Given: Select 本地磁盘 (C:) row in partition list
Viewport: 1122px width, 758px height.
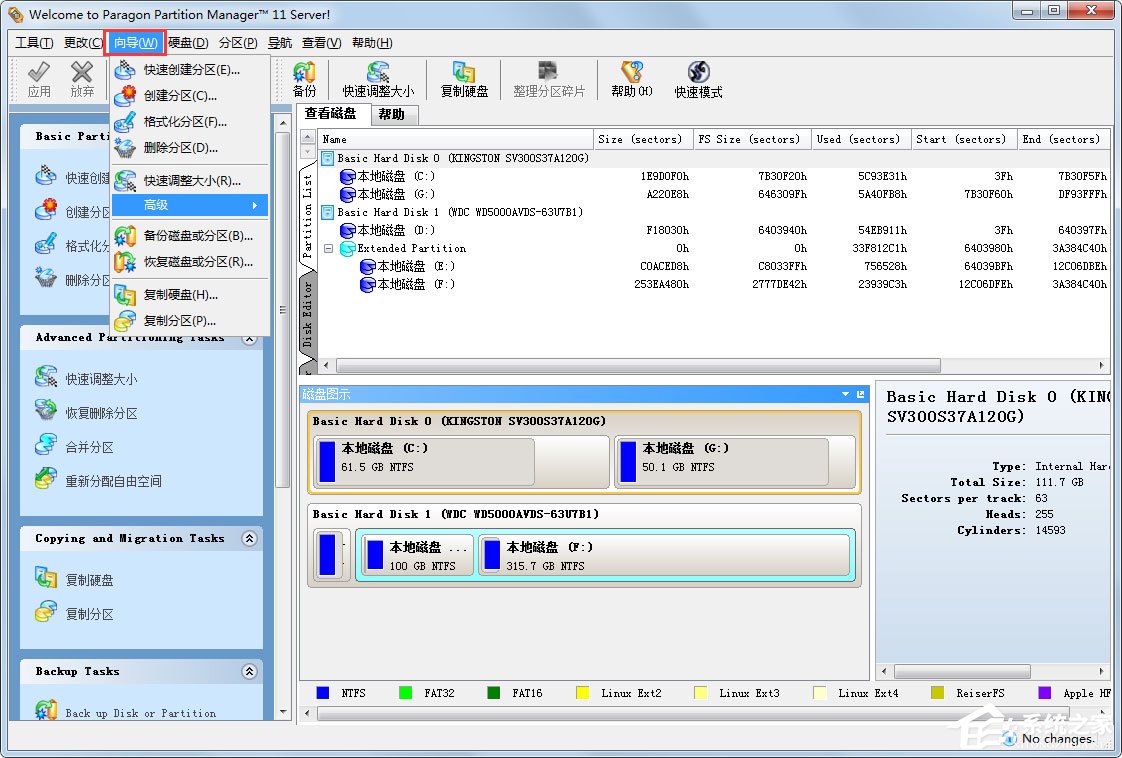Looking at the screenshot, I should pyautogui.click(x=715, y=176).
